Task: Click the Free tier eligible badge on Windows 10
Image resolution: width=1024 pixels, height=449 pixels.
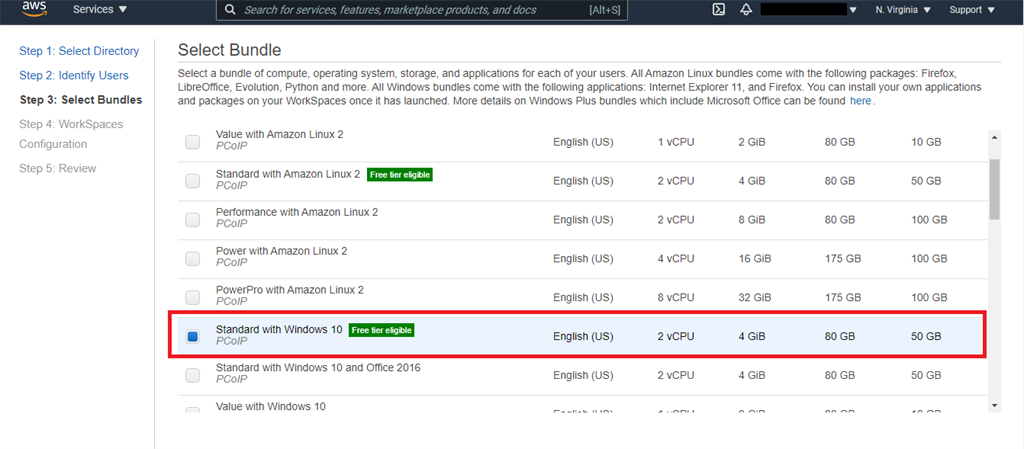Action: pos(381,330)
